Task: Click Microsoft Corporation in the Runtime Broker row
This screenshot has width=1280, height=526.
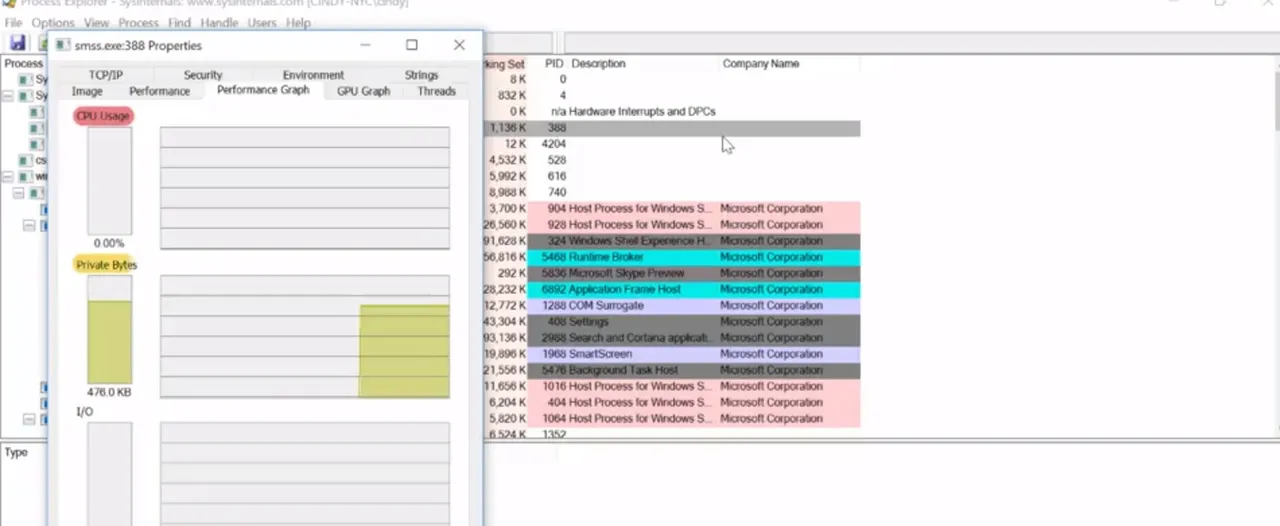Action: click(x=771, y=257)
